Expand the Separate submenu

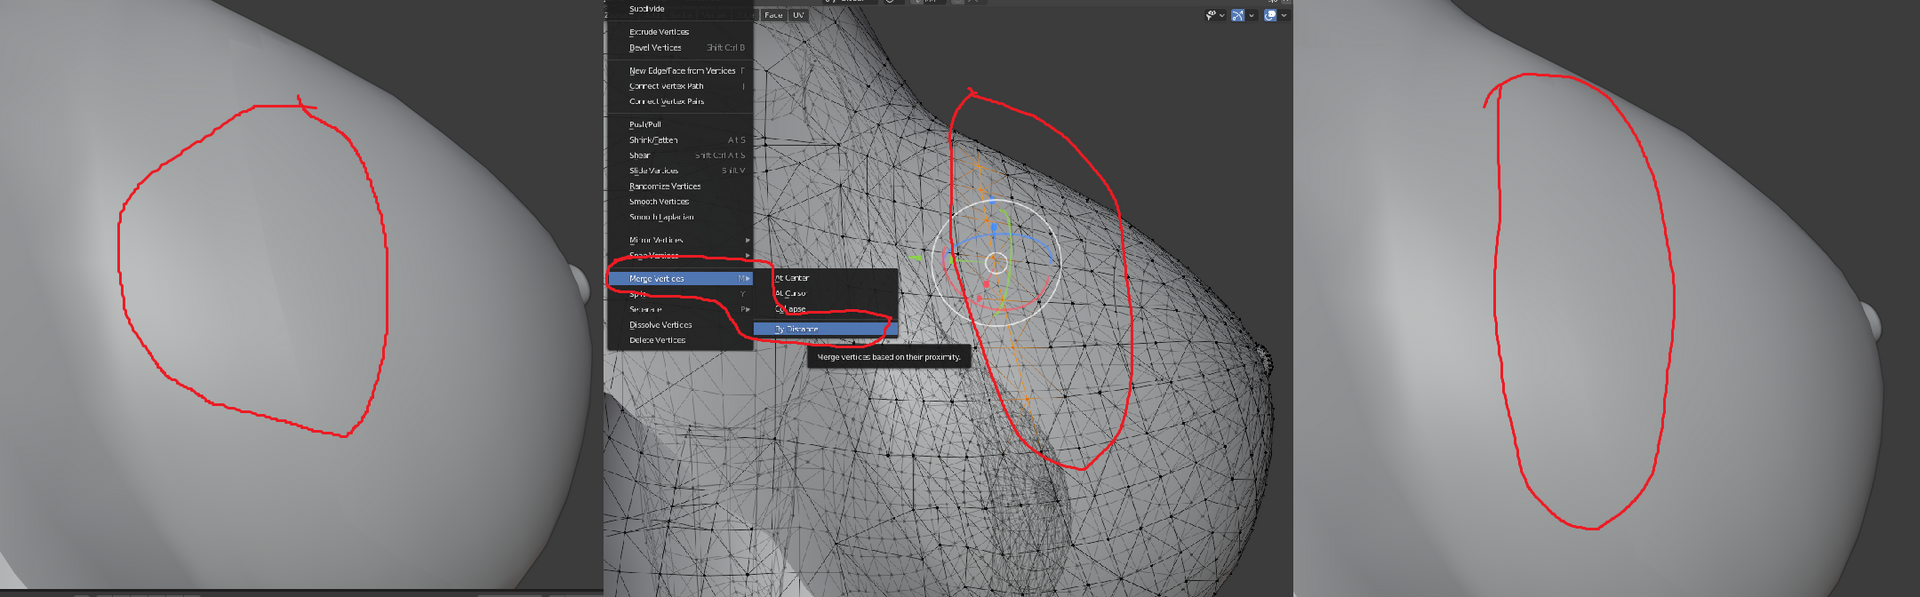click(679, 309)
